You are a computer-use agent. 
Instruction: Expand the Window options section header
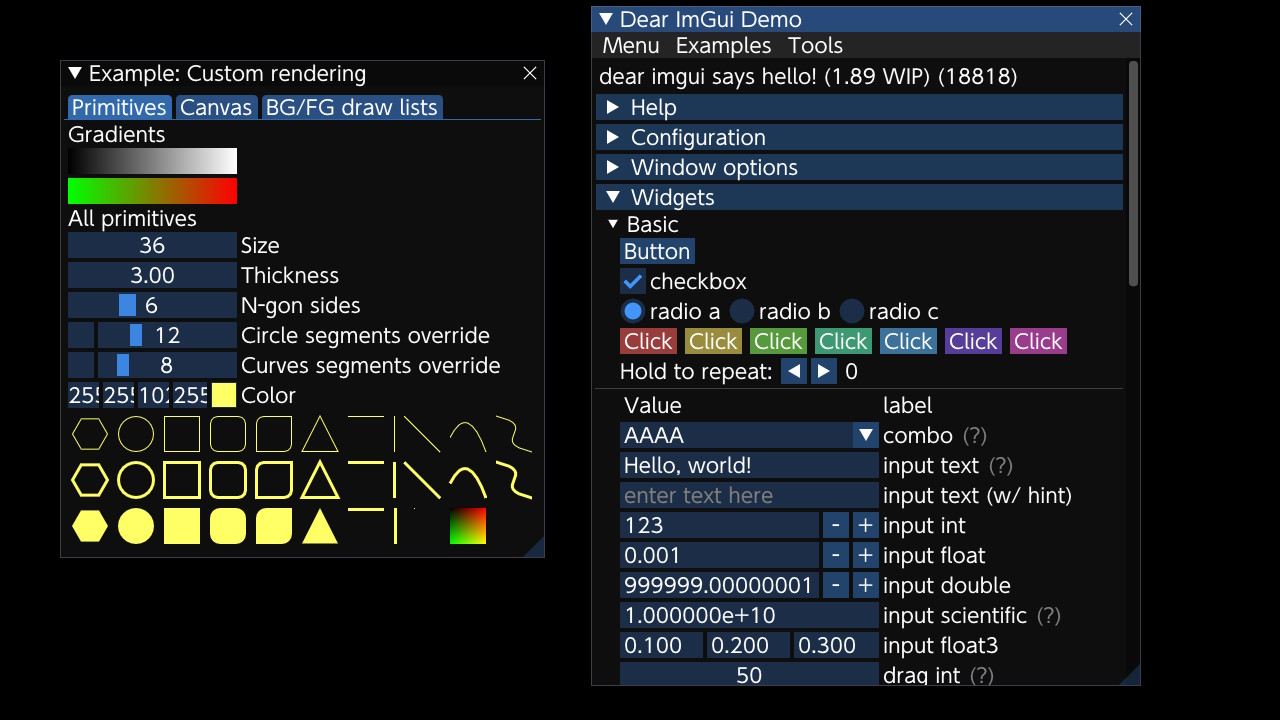[859, 167]
